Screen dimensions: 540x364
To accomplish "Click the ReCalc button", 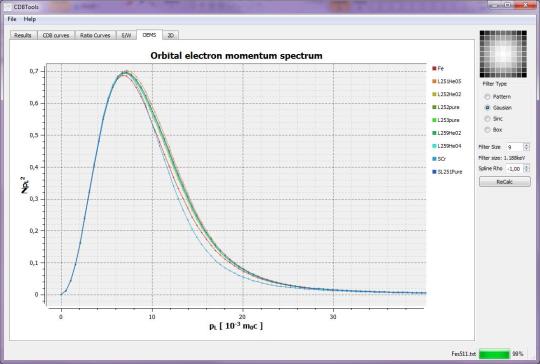I will click(x=505, y=182).
